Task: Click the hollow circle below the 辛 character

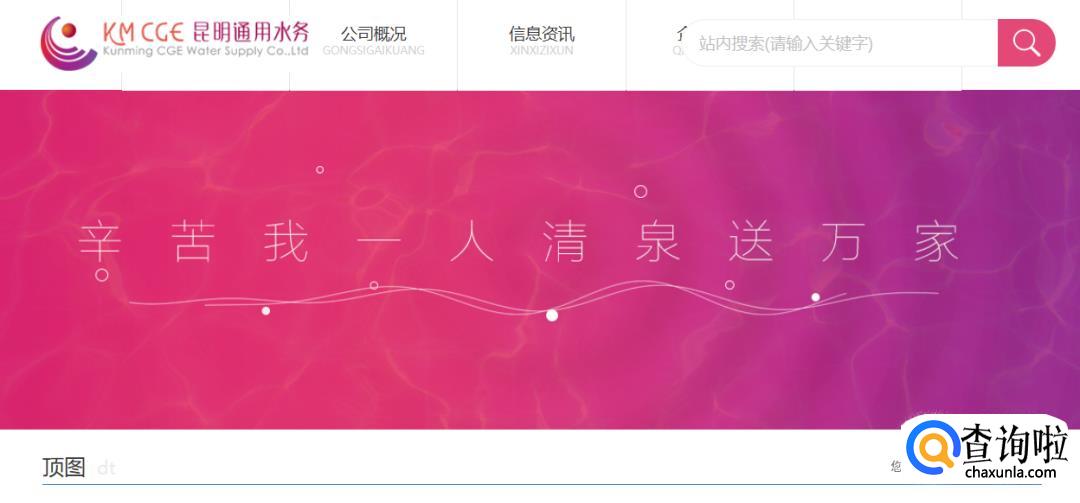Action: (x=102, y=275)
